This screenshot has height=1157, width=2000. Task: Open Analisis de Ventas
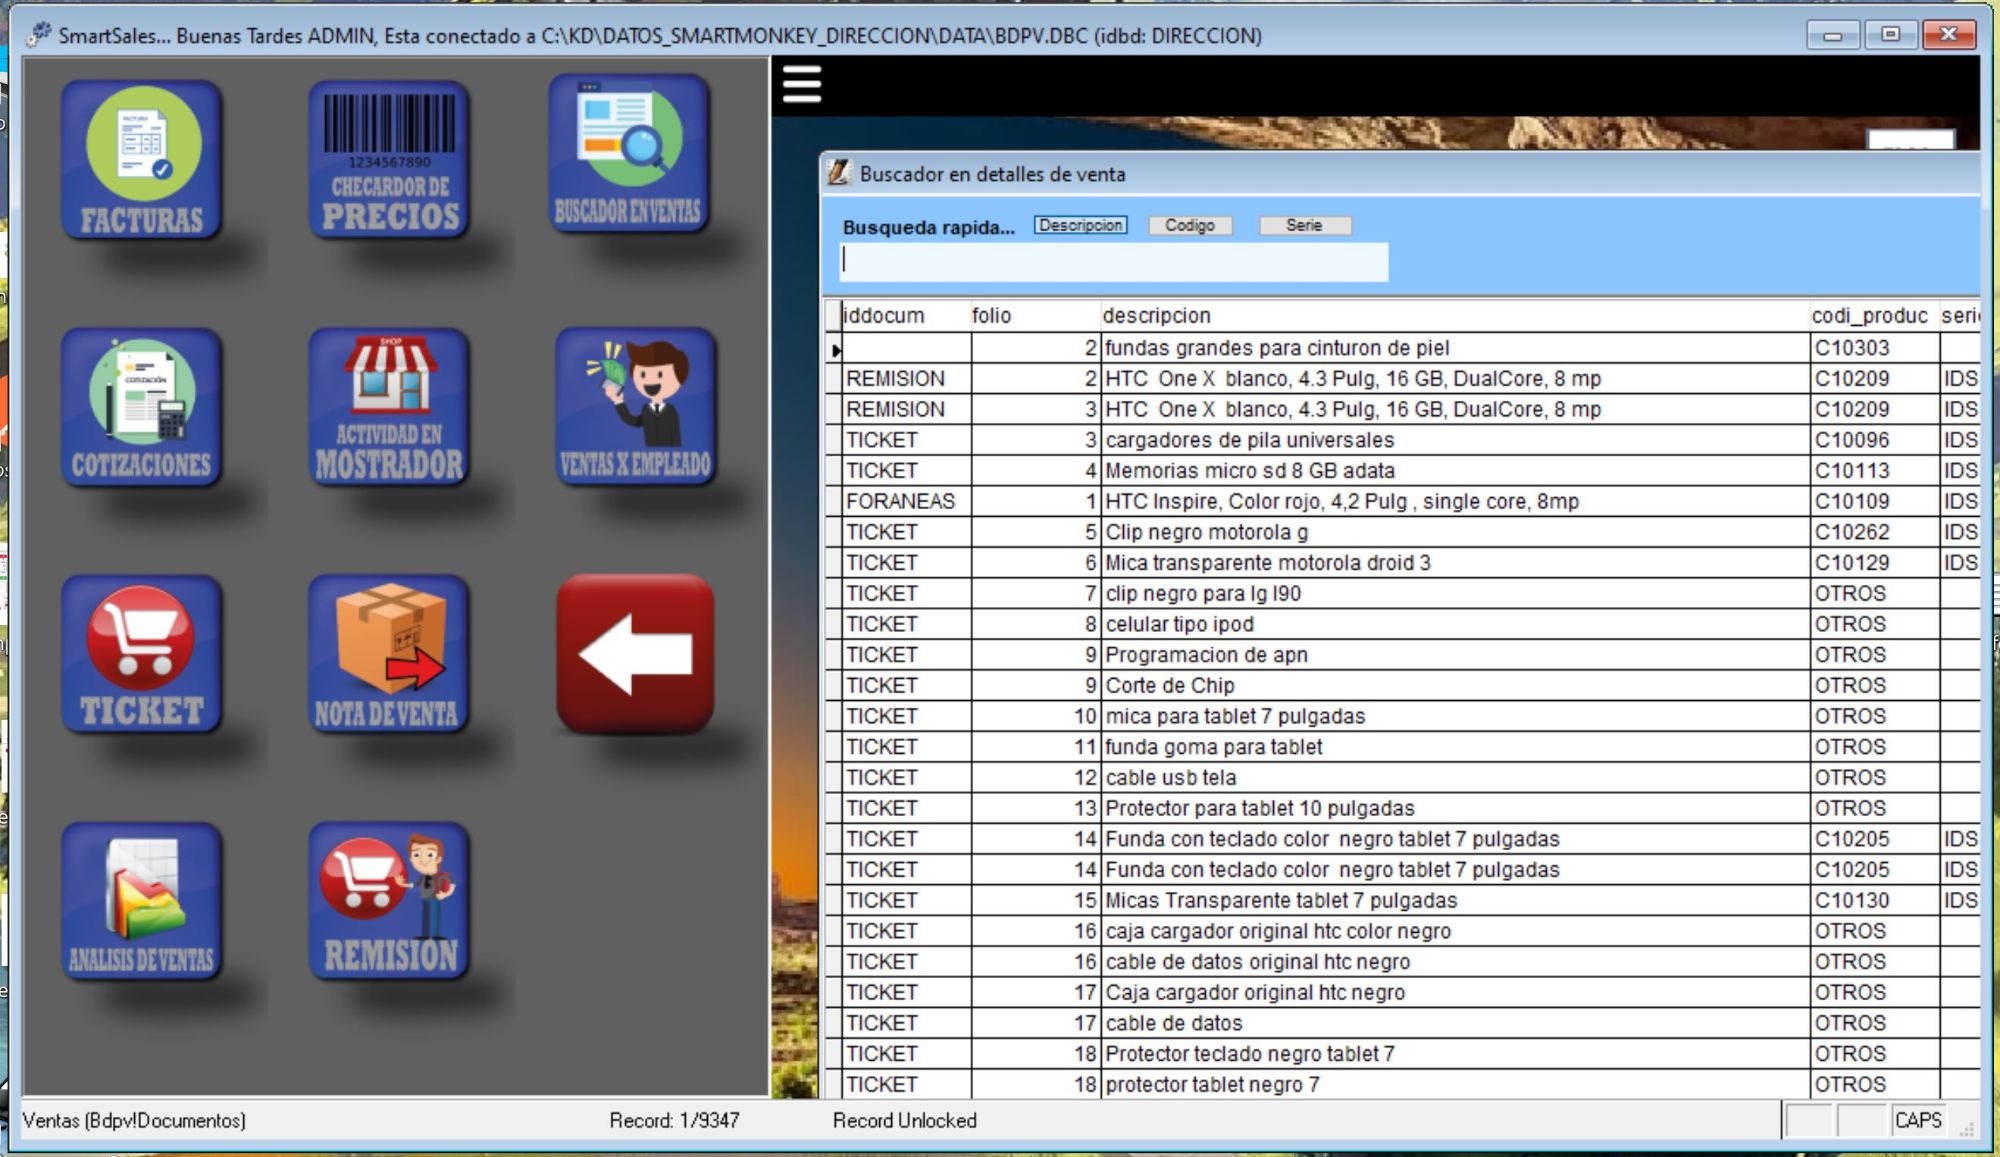tap(141, 902)
